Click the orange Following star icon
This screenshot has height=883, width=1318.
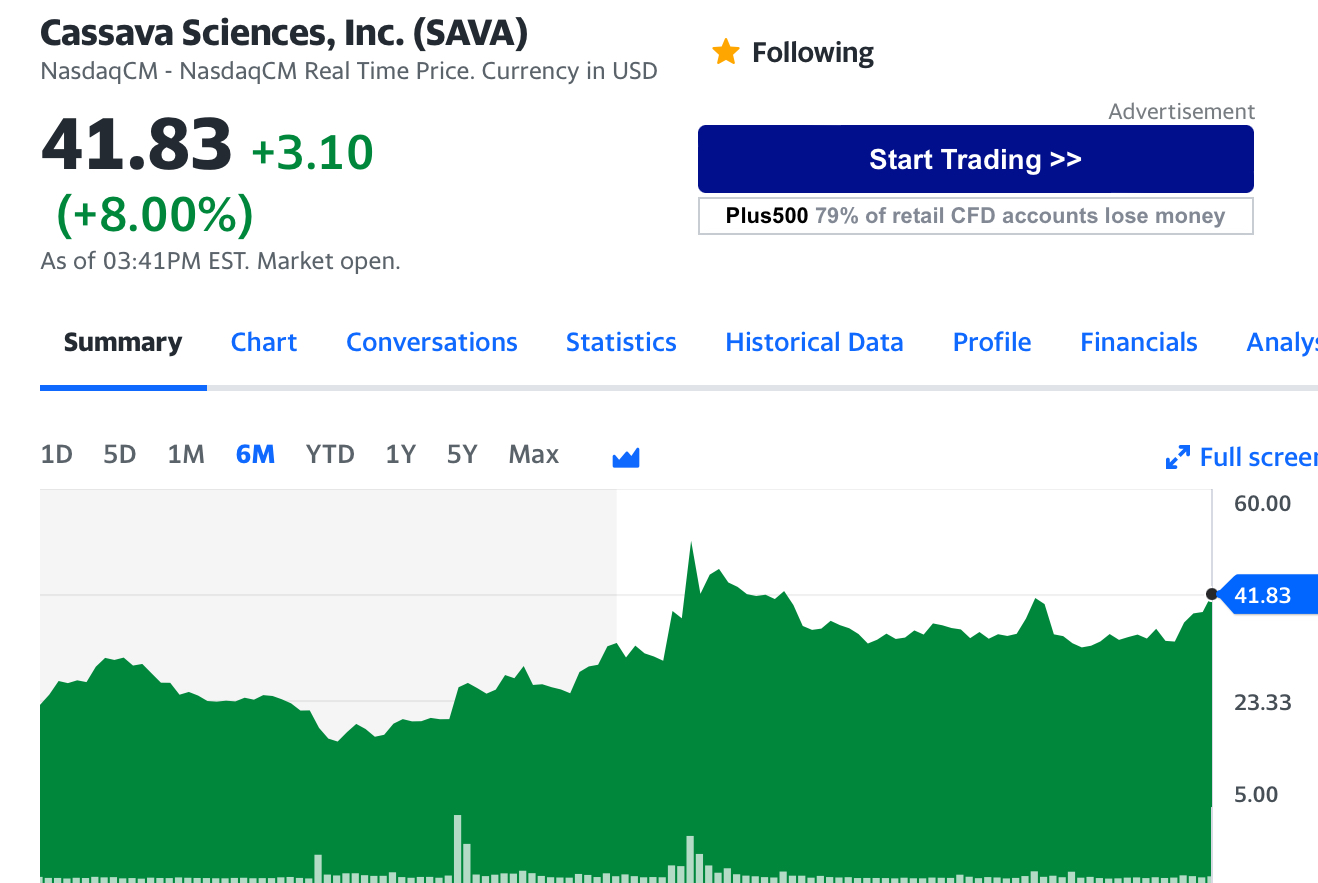click(725, 52)
